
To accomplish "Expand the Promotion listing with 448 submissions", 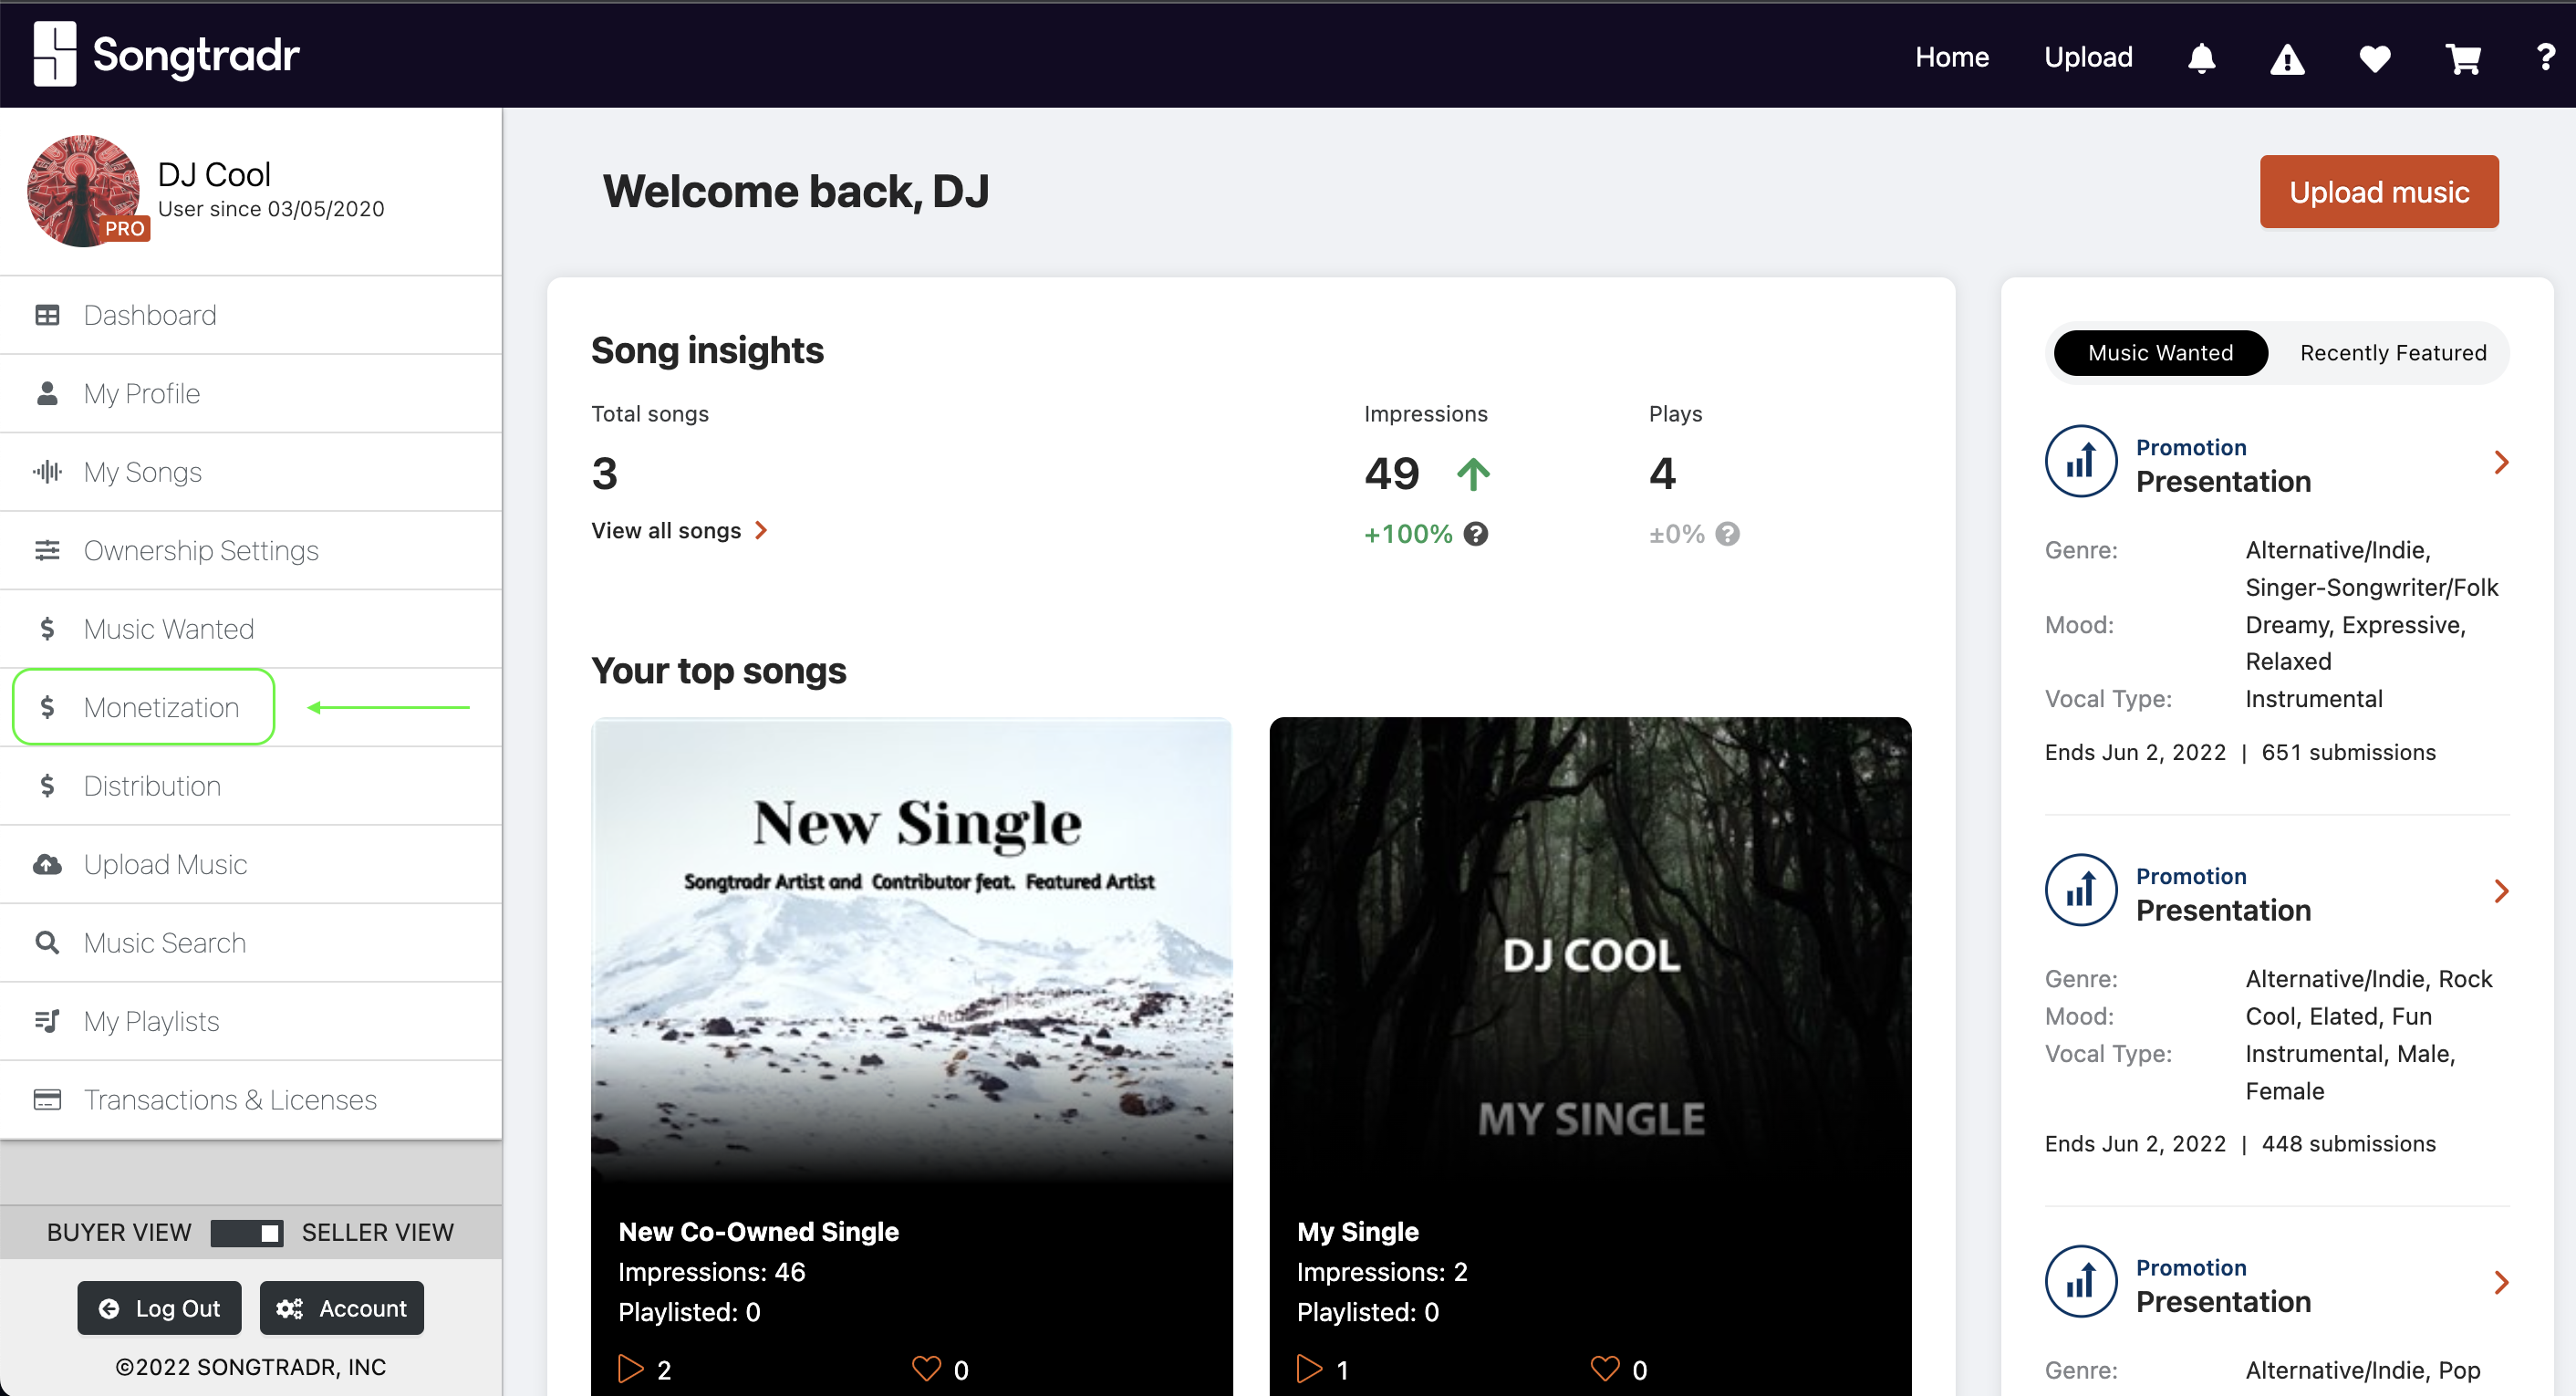I will [x=2501, y=891].
